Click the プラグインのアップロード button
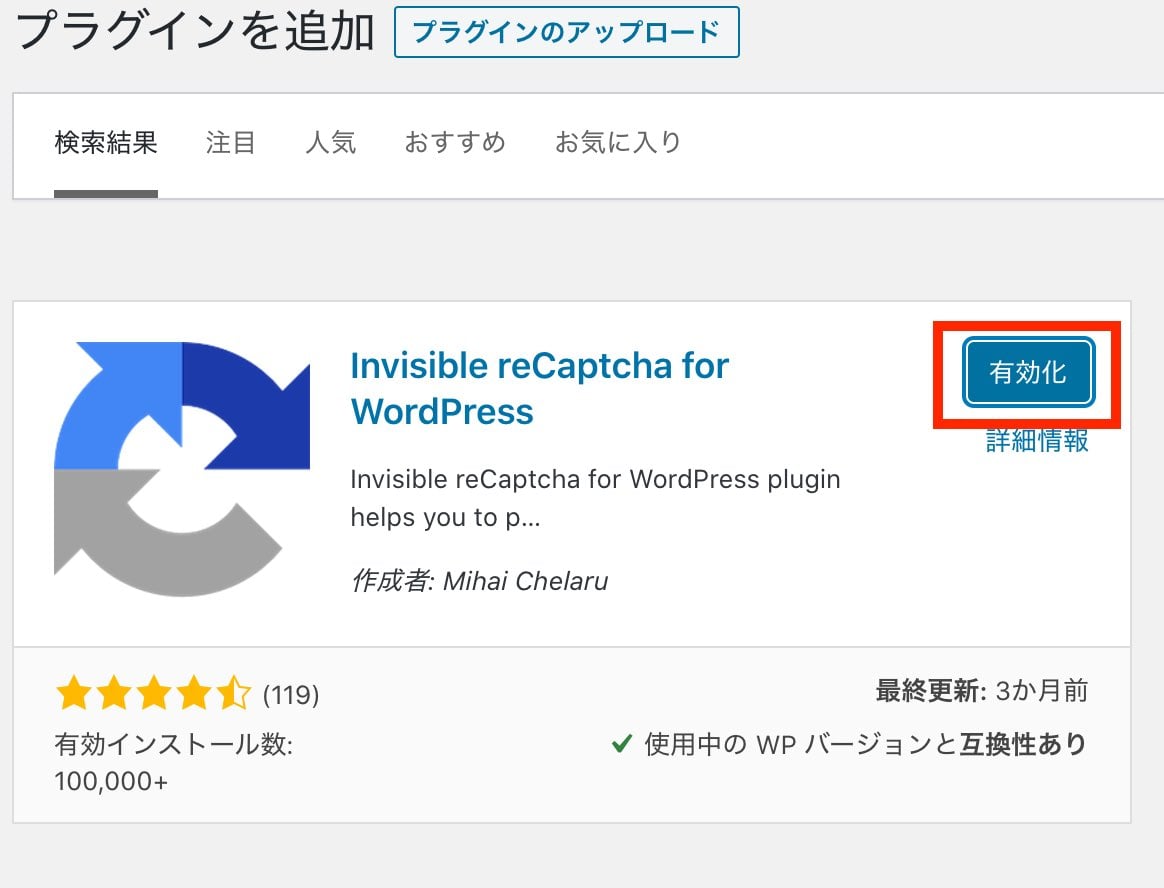The width and height of the screenshot is (1164, 888). tap(566, 32)
